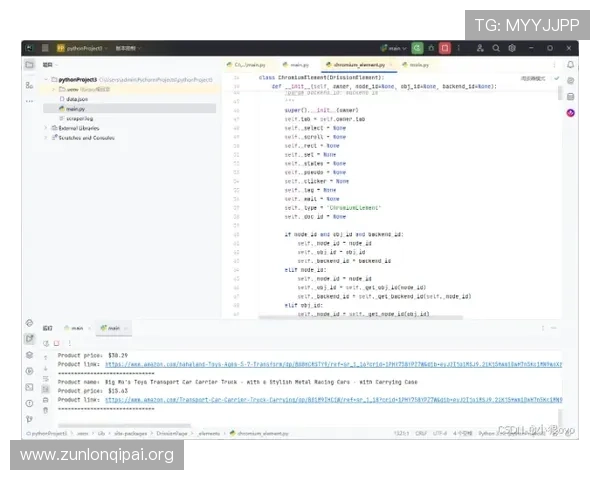Open Python Packages from the bottom-left tool strip
The image size is (600, 480).
point(29,355)
